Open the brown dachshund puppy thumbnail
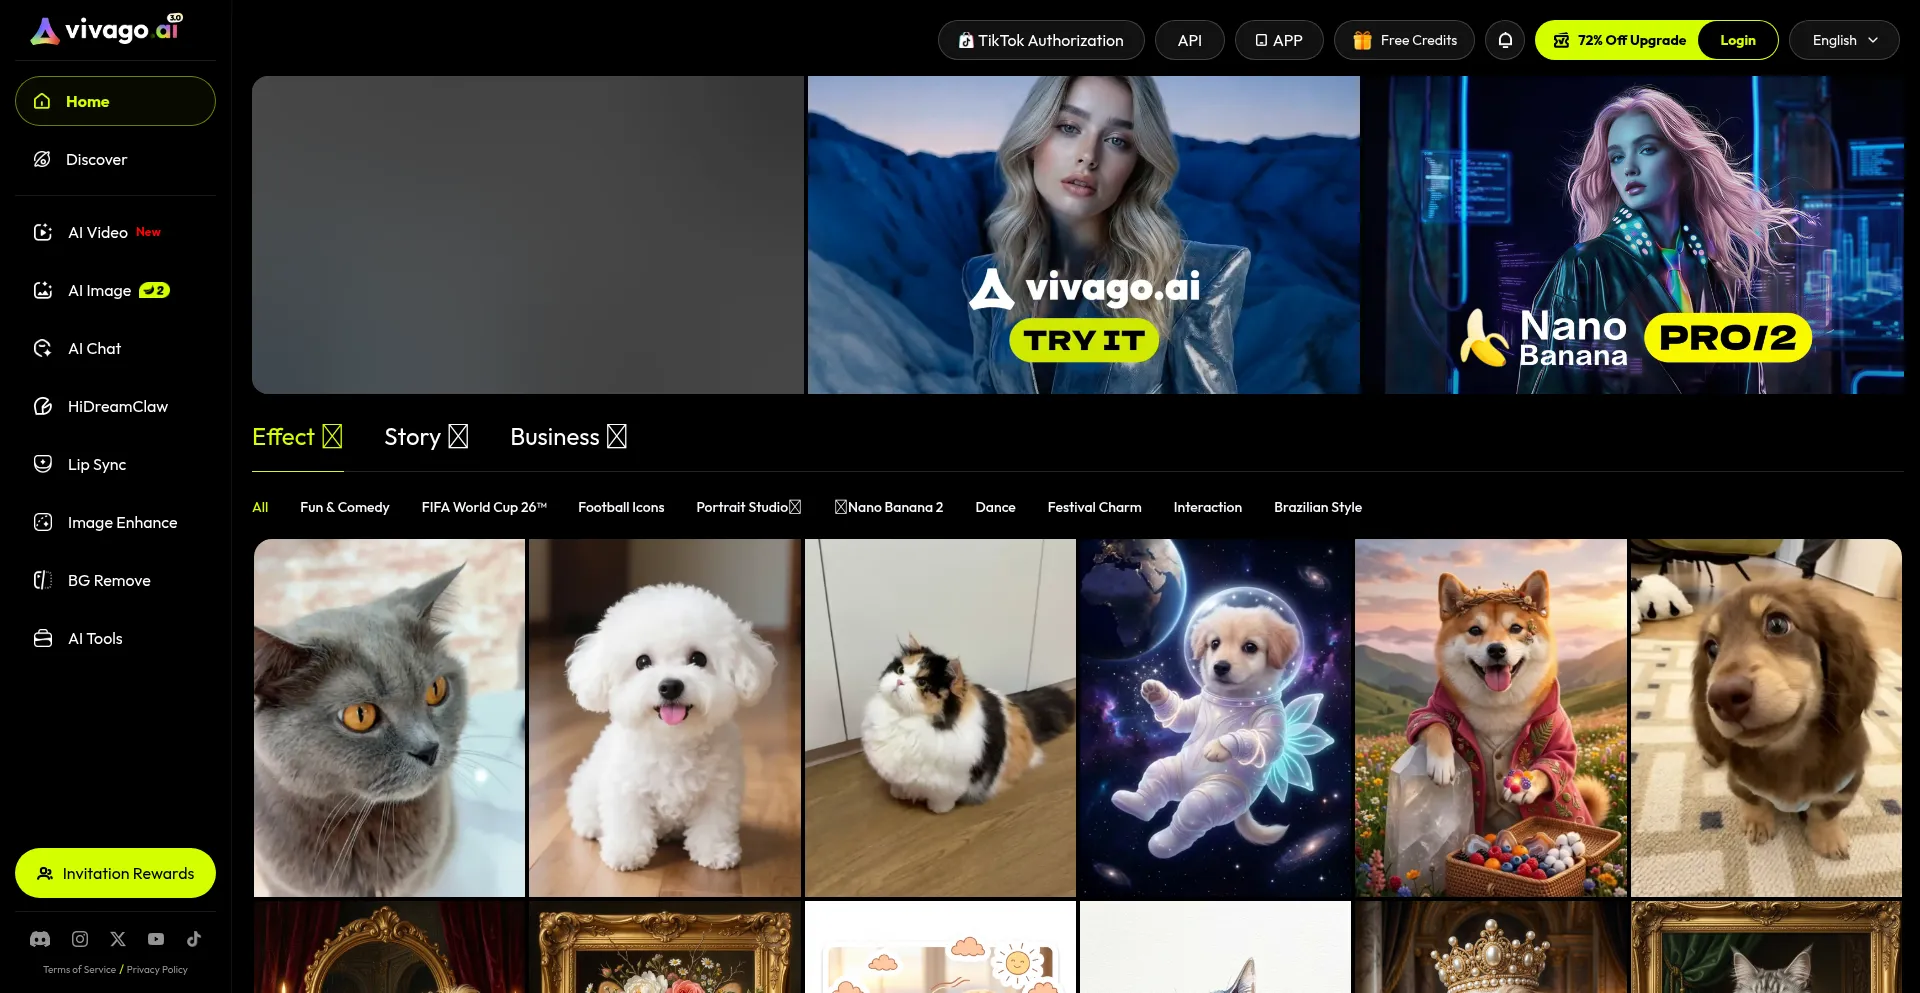Viewport: 1920px width, 993px height. pos(1766,718)
